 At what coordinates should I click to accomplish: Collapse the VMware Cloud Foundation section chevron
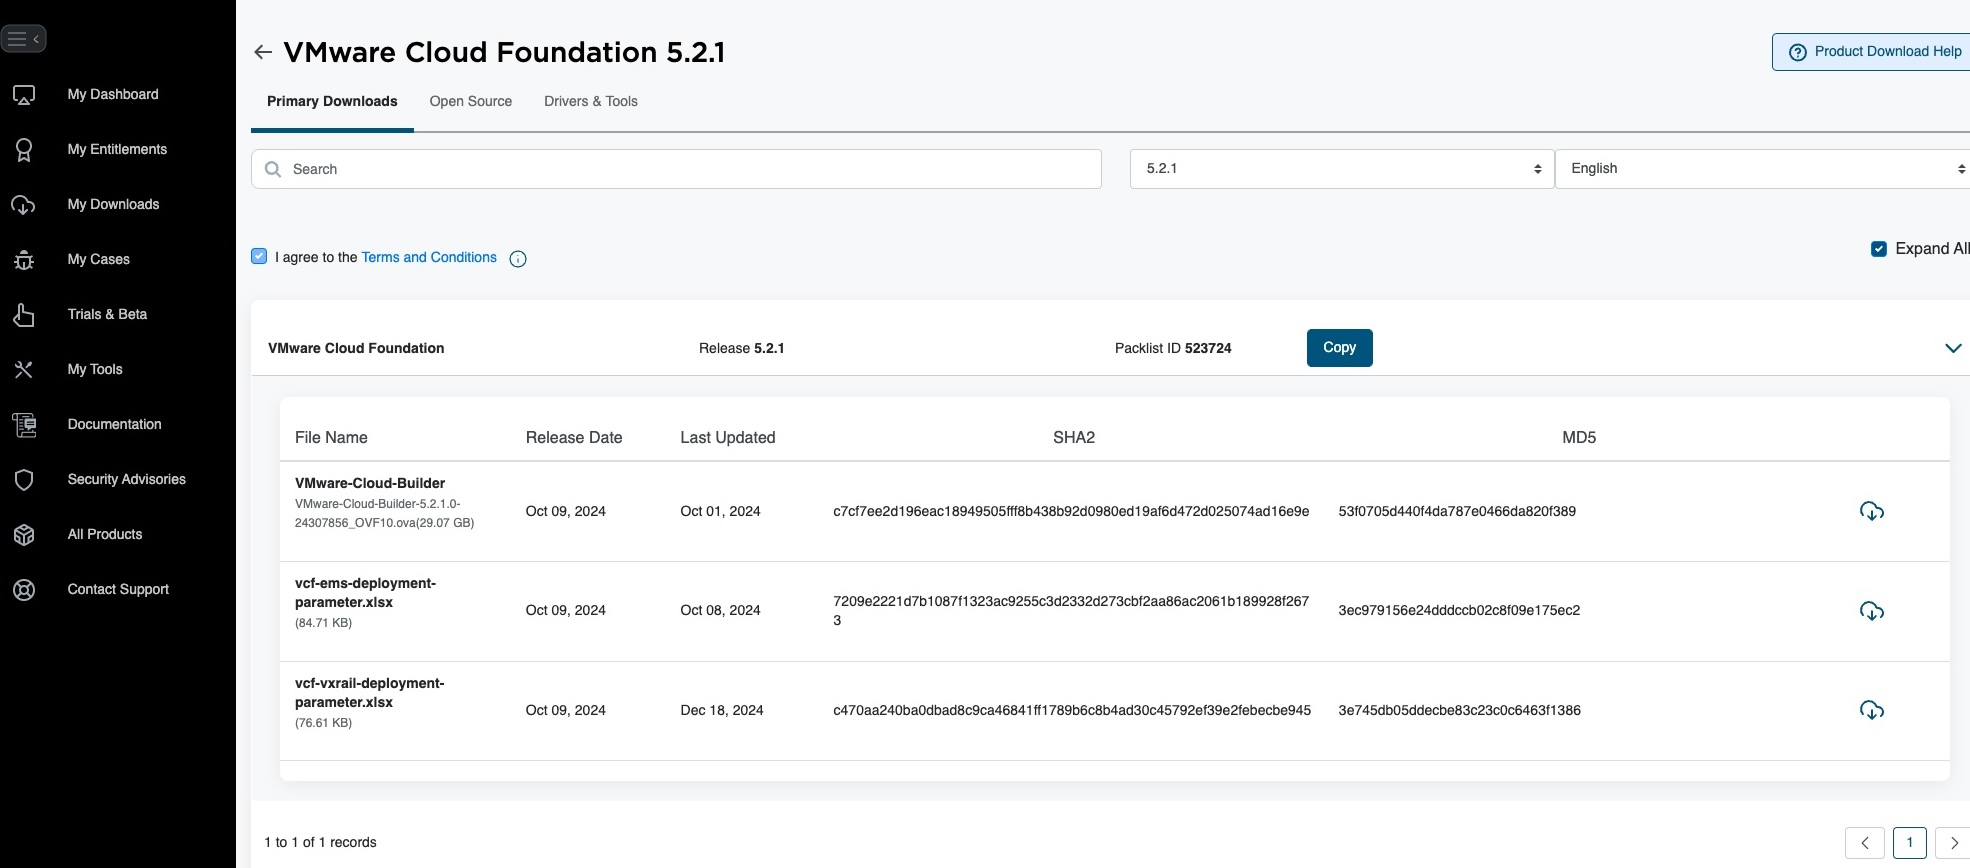click(x=1952, y=348)
